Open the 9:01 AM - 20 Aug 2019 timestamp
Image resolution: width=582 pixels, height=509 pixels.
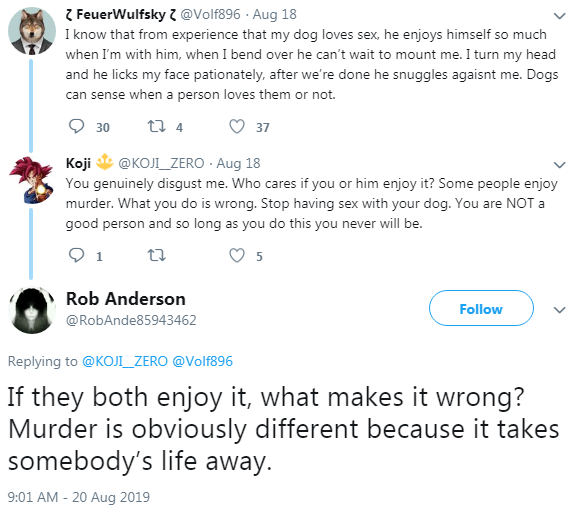click(x=79, y=497)
